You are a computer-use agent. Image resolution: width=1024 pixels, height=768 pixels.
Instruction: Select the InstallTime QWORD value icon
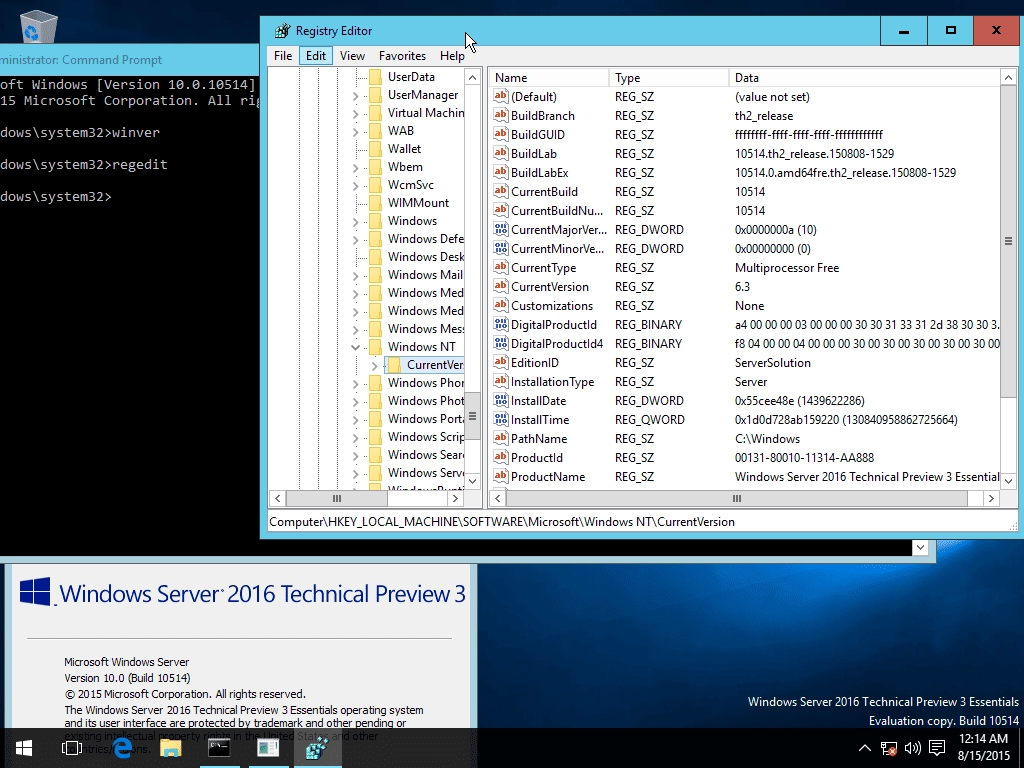tap(501, 419)
